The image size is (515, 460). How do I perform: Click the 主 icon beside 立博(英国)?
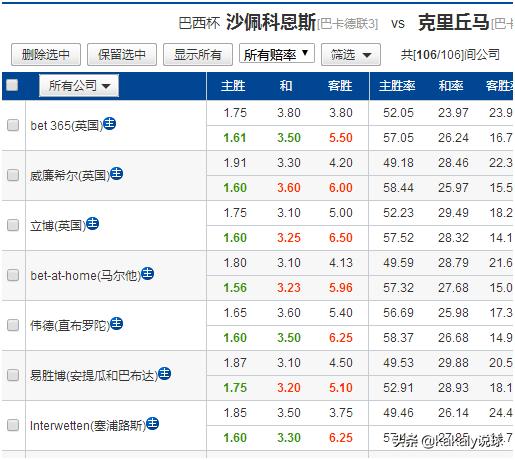coord(92,224)
